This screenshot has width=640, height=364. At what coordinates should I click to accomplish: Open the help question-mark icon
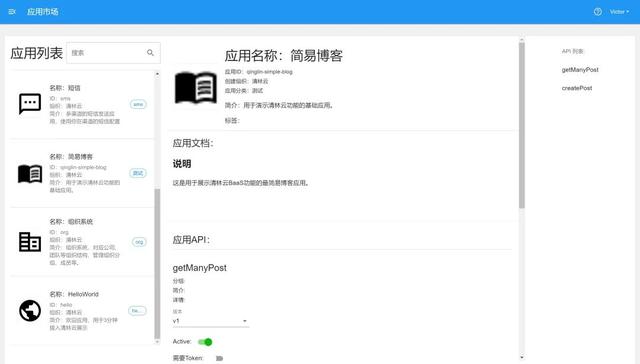click(x=598, y=12)
